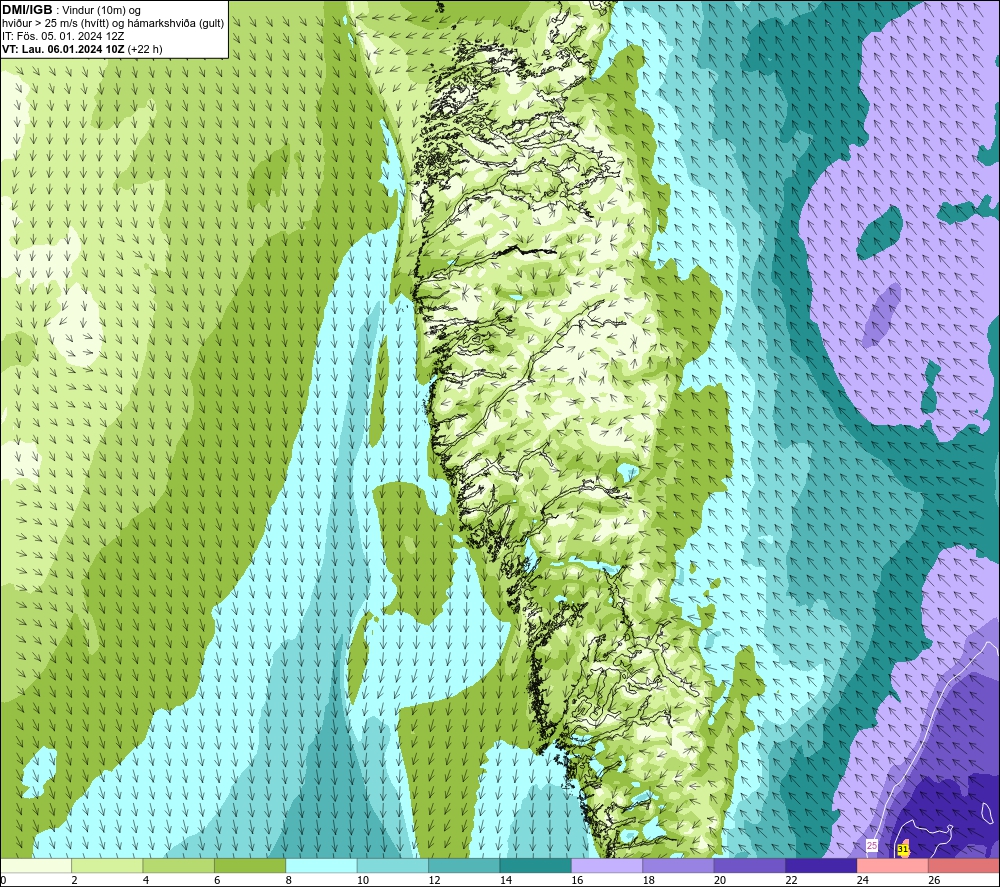The image size is (1000, 887).
Task: Click the scale value 16
Action: pos(577,880)
